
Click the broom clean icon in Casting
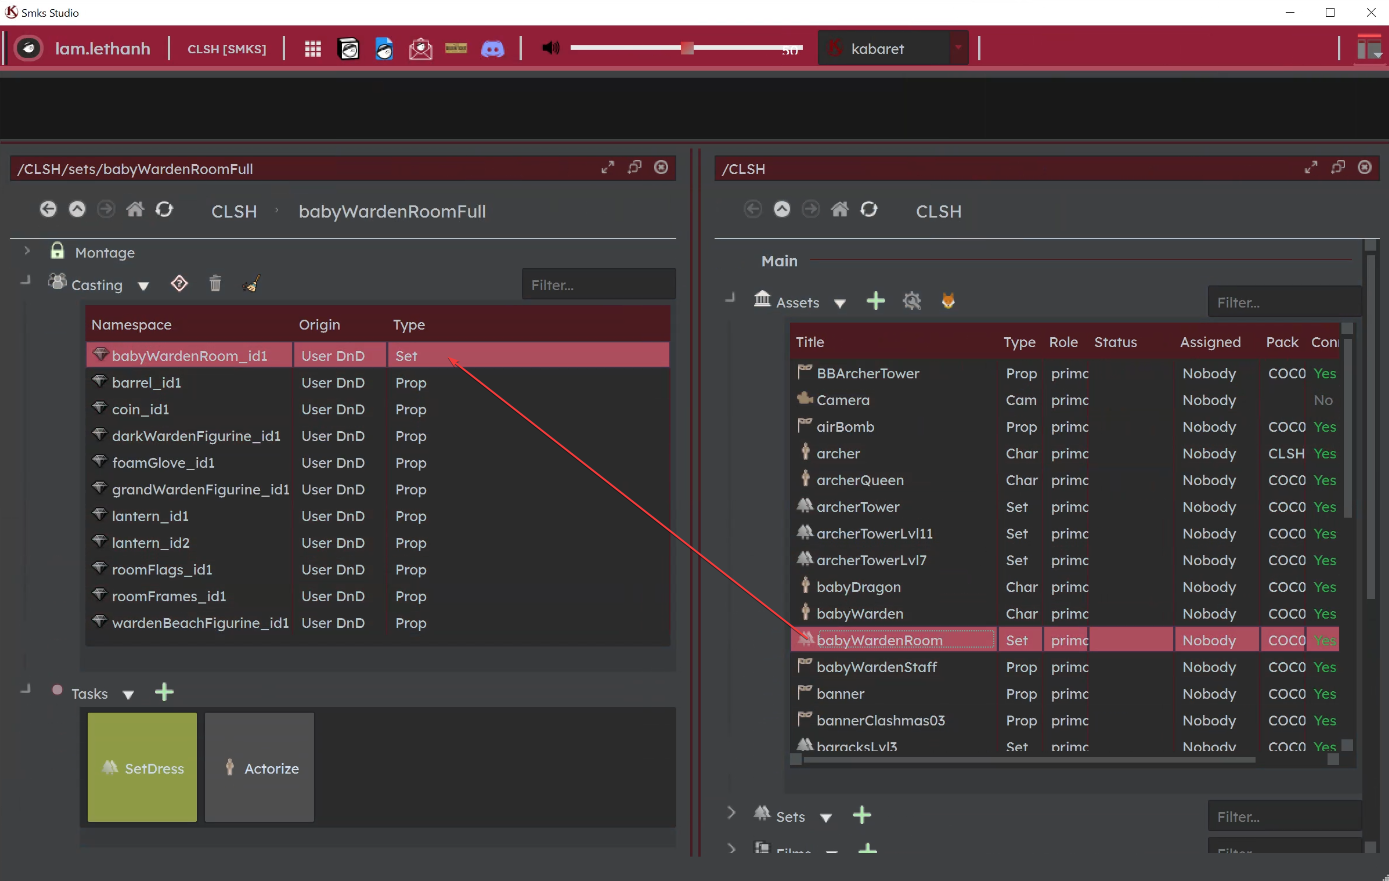click(x=252, y=284)
